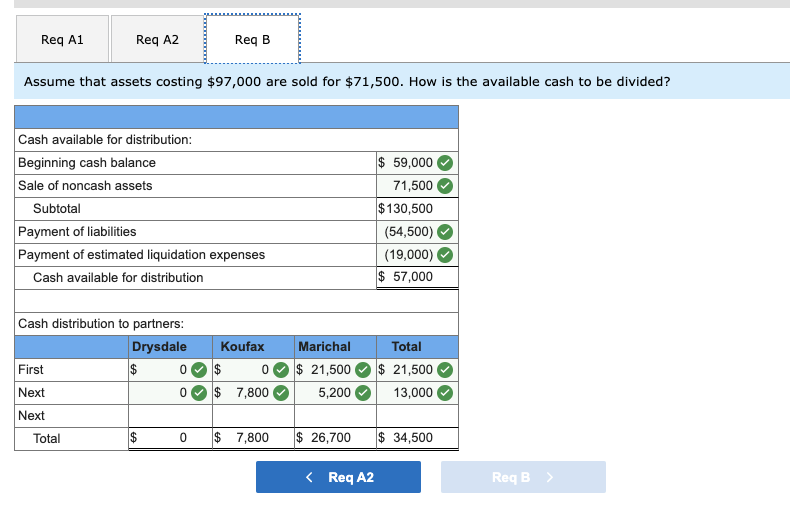Click the First row label
The image size is (809, 515).
31,370
